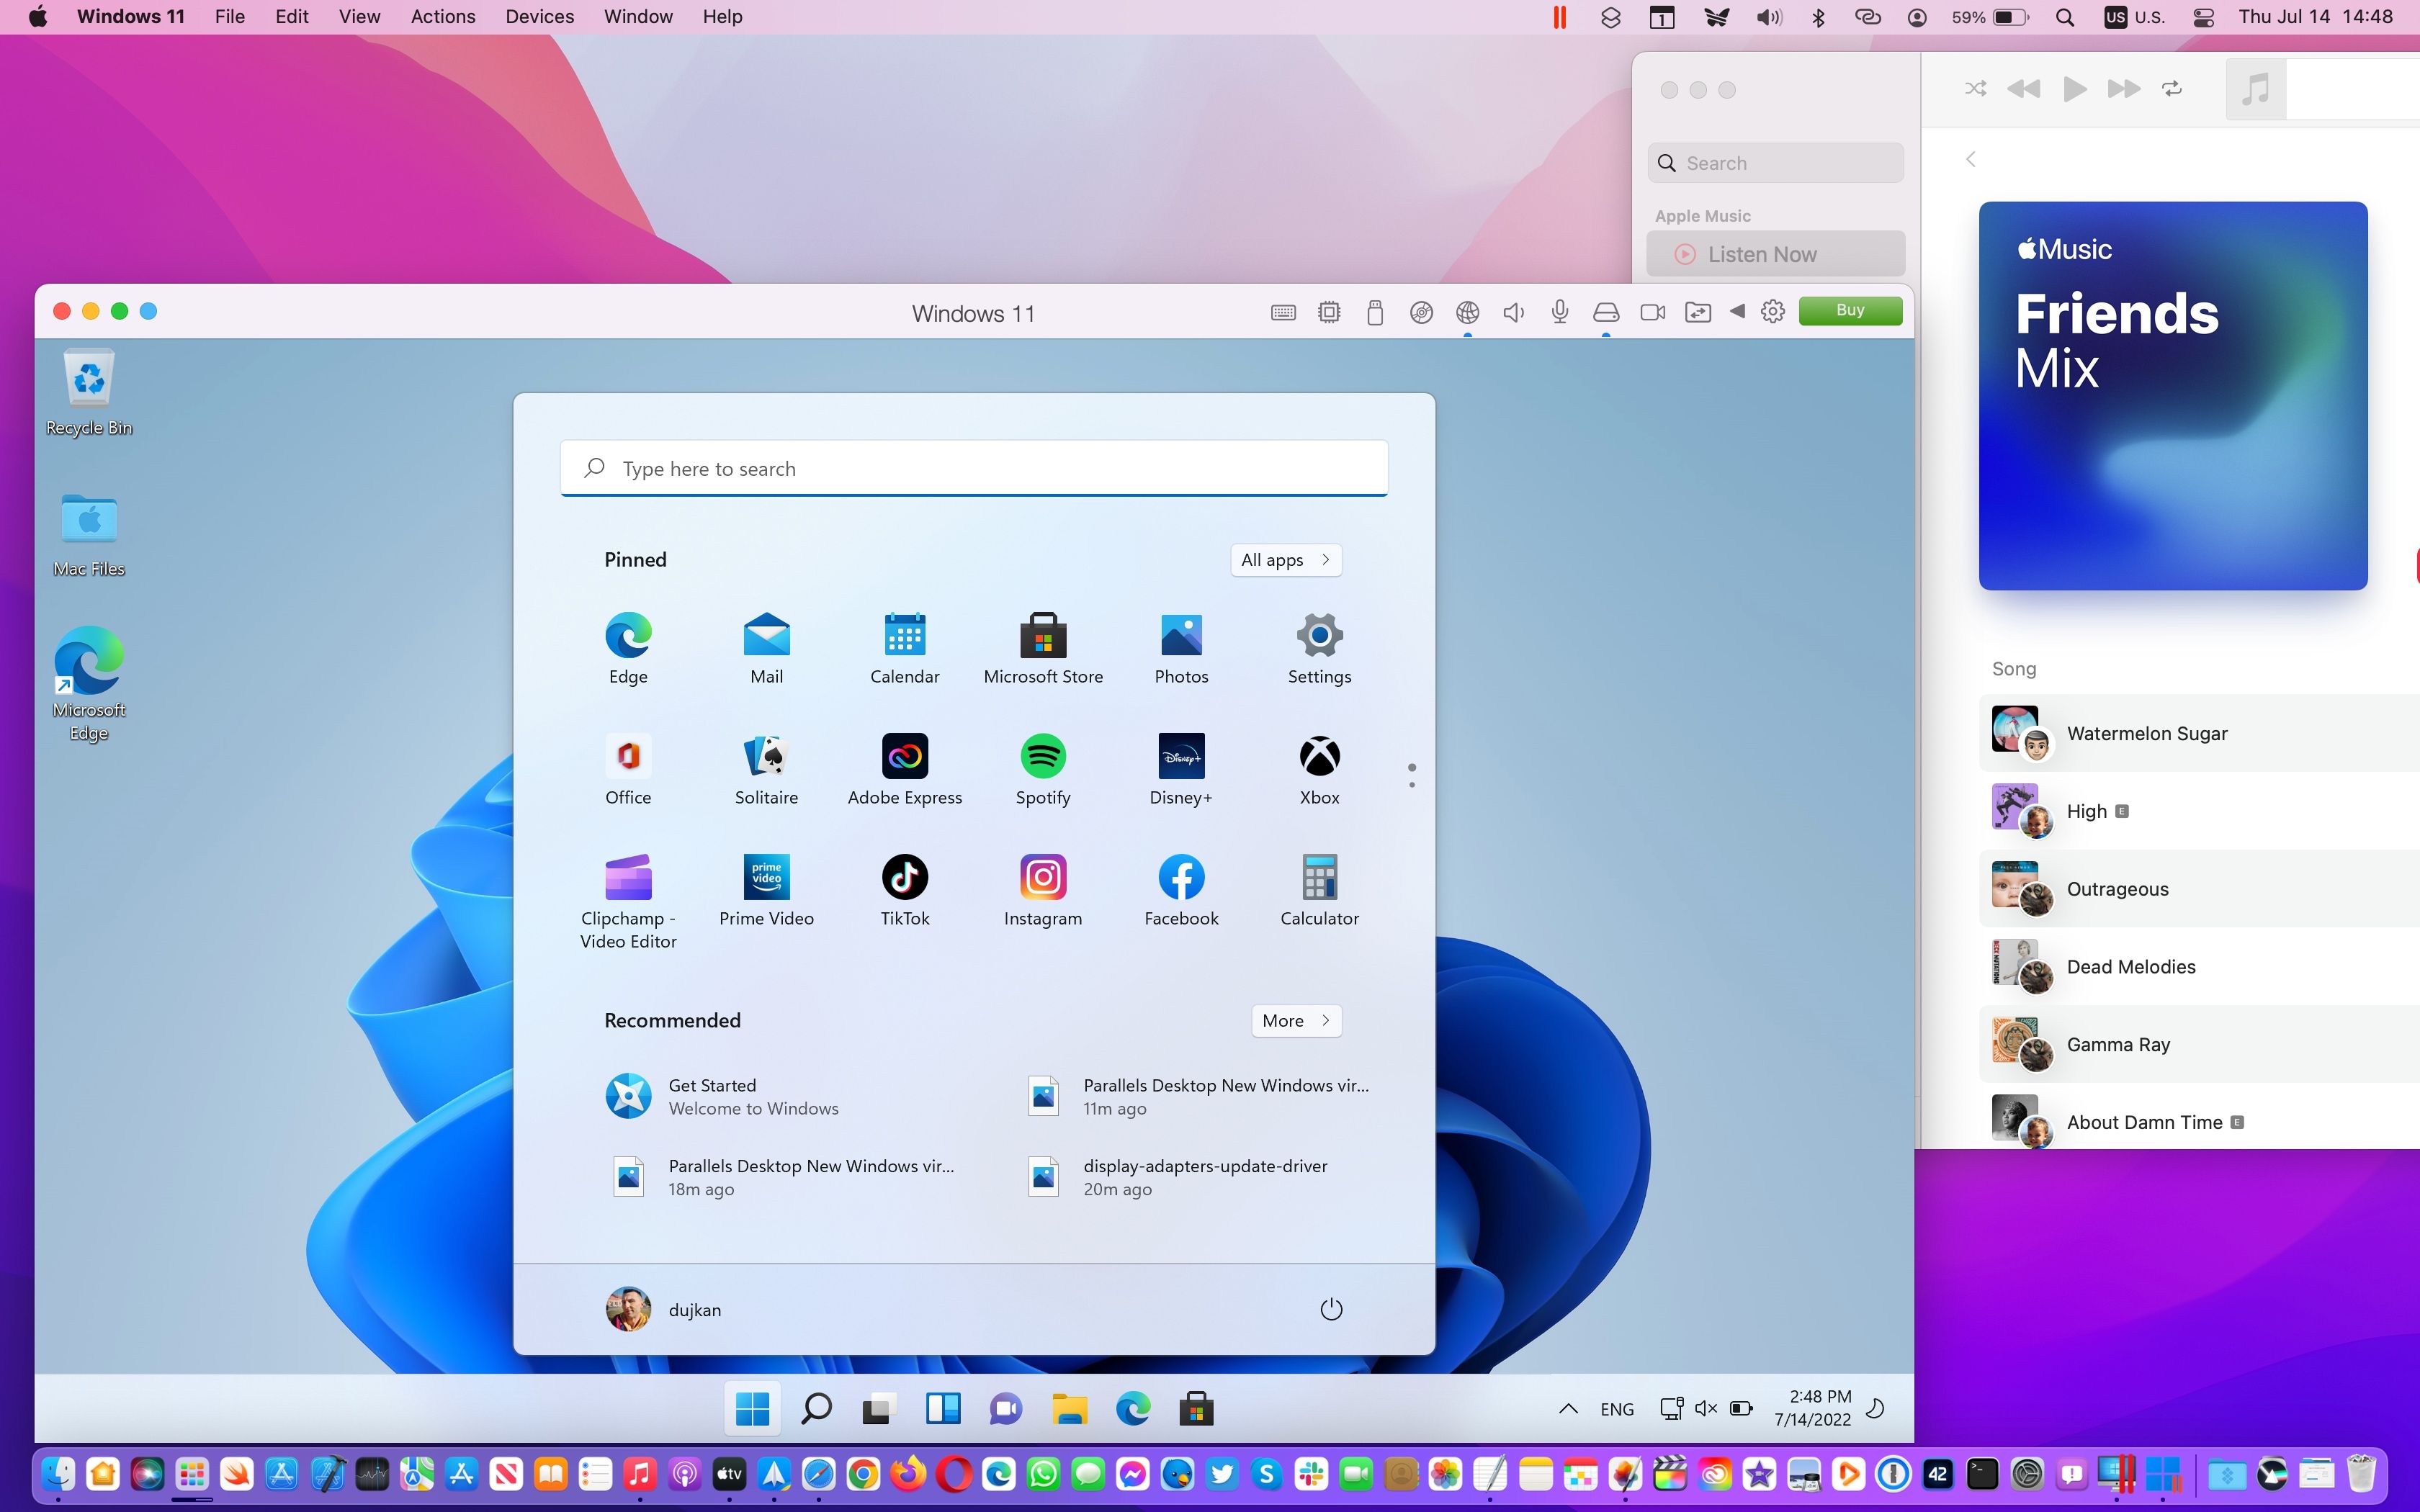Enable shuffle in the music player controls

(1975, 88)
